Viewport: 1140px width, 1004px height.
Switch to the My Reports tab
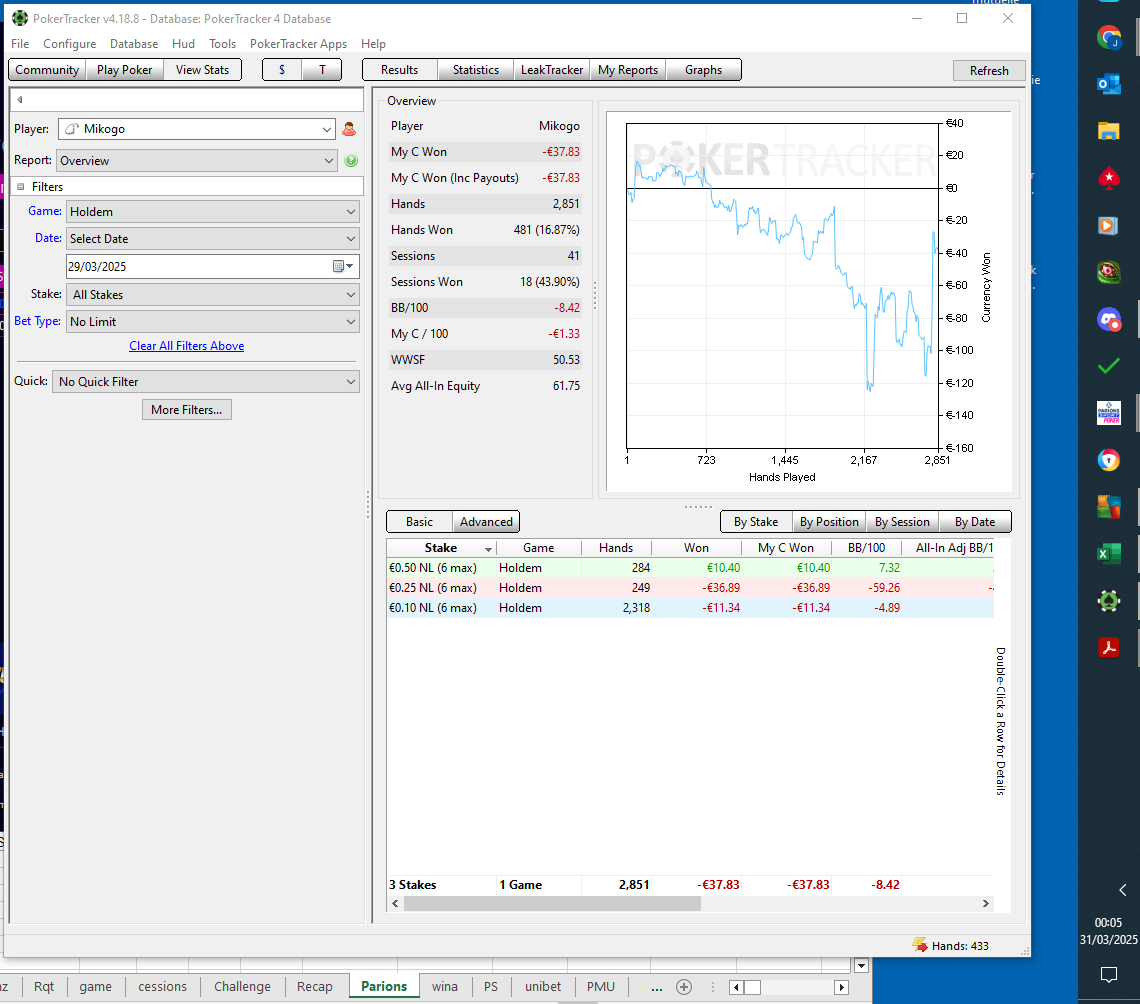pyautogui.click(x=627, y=70)
